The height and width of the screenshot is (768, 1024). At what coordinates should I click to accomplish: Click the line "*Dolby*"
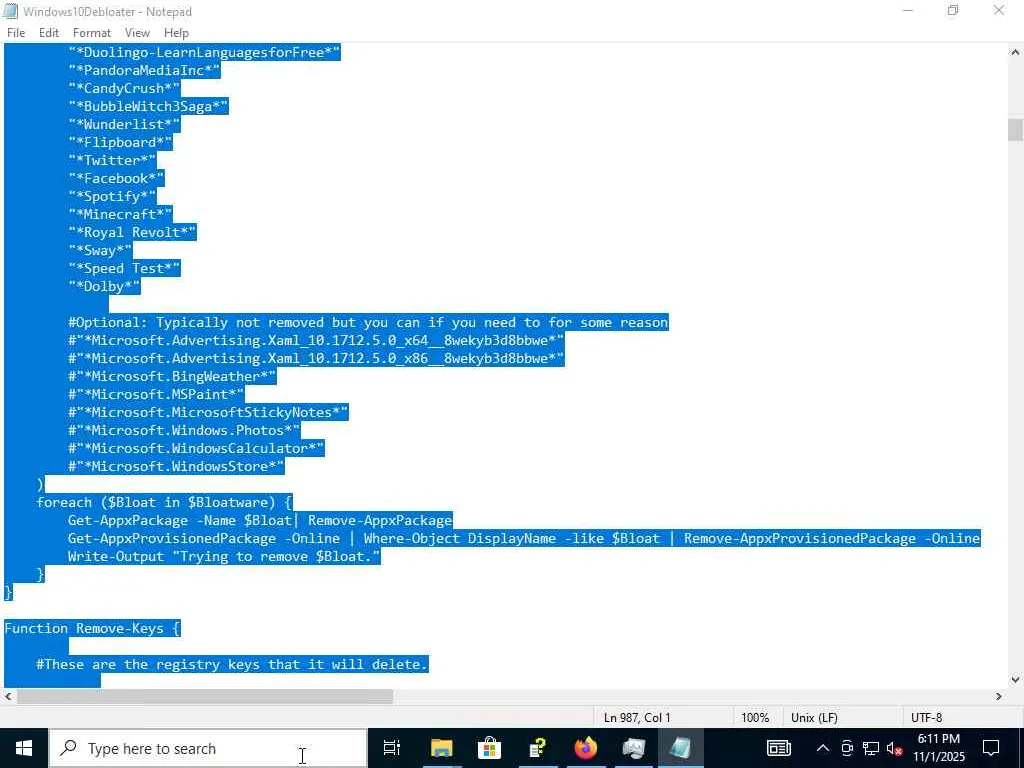pos(104,286)
